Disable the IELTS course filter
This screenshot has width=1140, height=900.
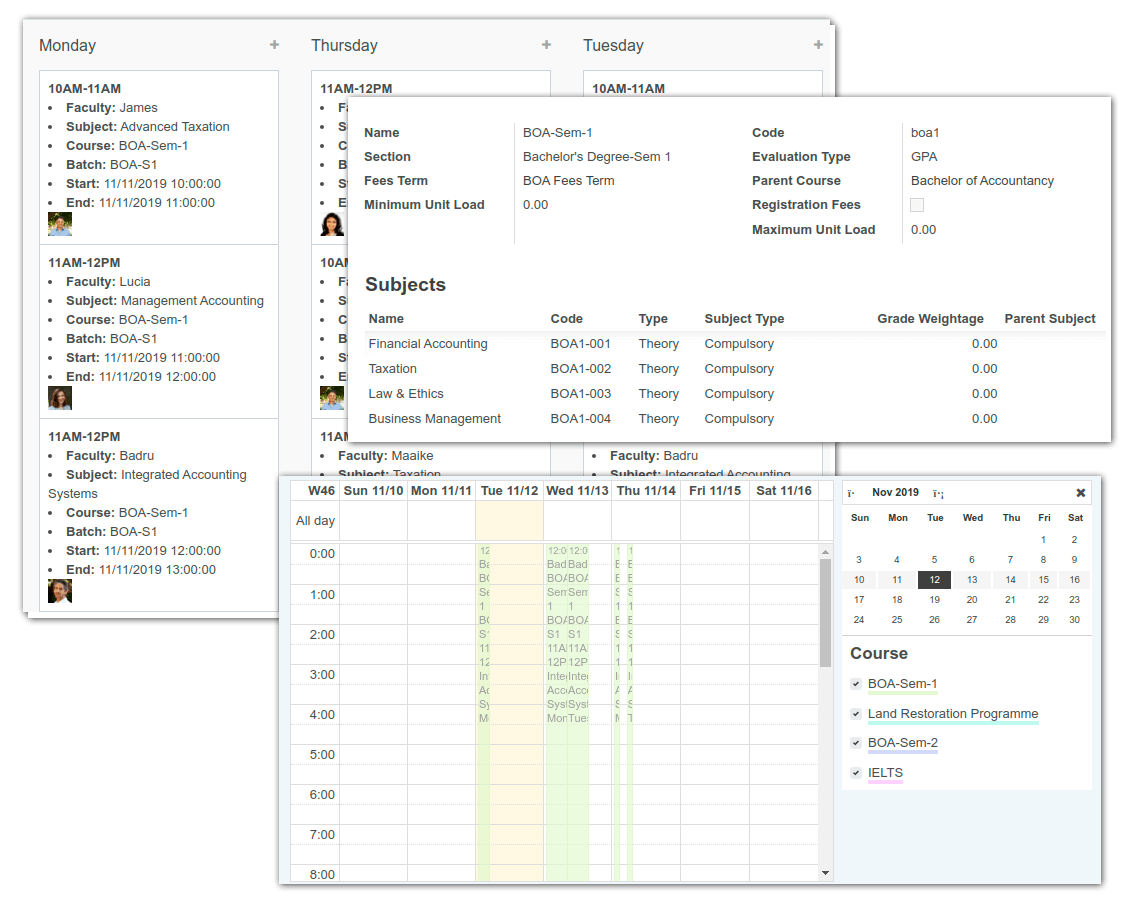click(x=856, y=772)
